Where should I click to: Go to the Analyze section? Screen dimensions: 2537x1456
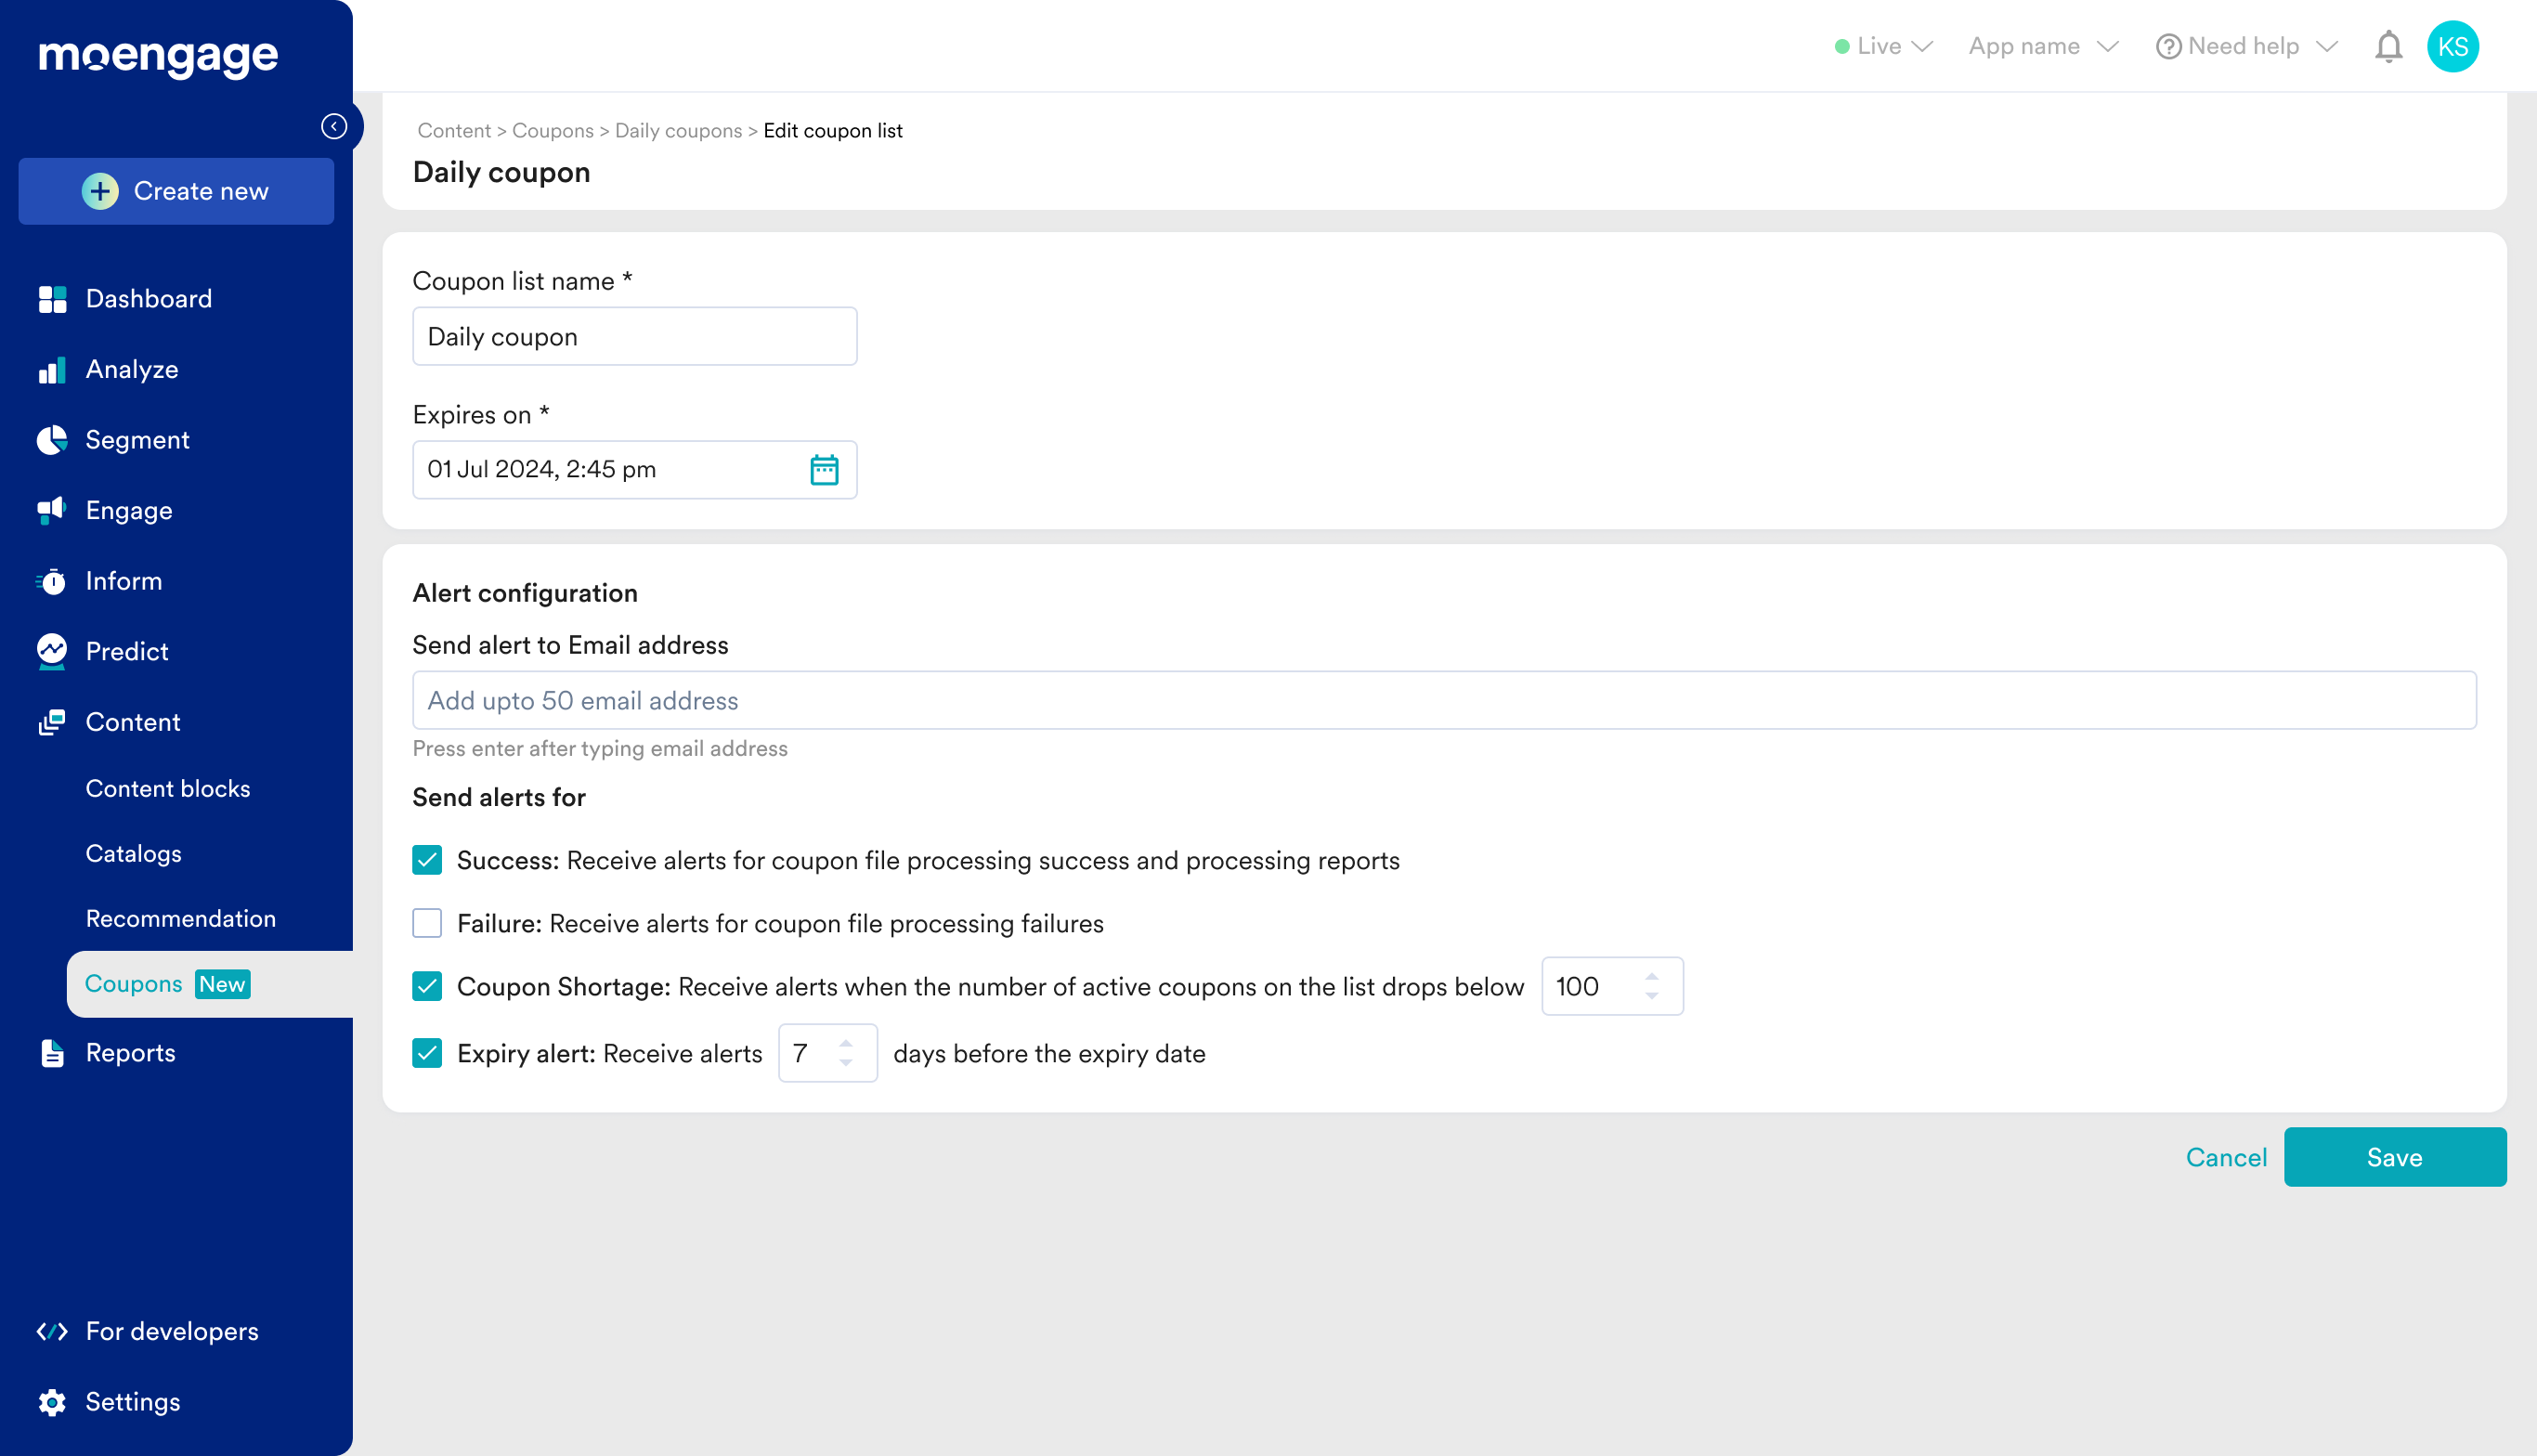tap(131, 369)
